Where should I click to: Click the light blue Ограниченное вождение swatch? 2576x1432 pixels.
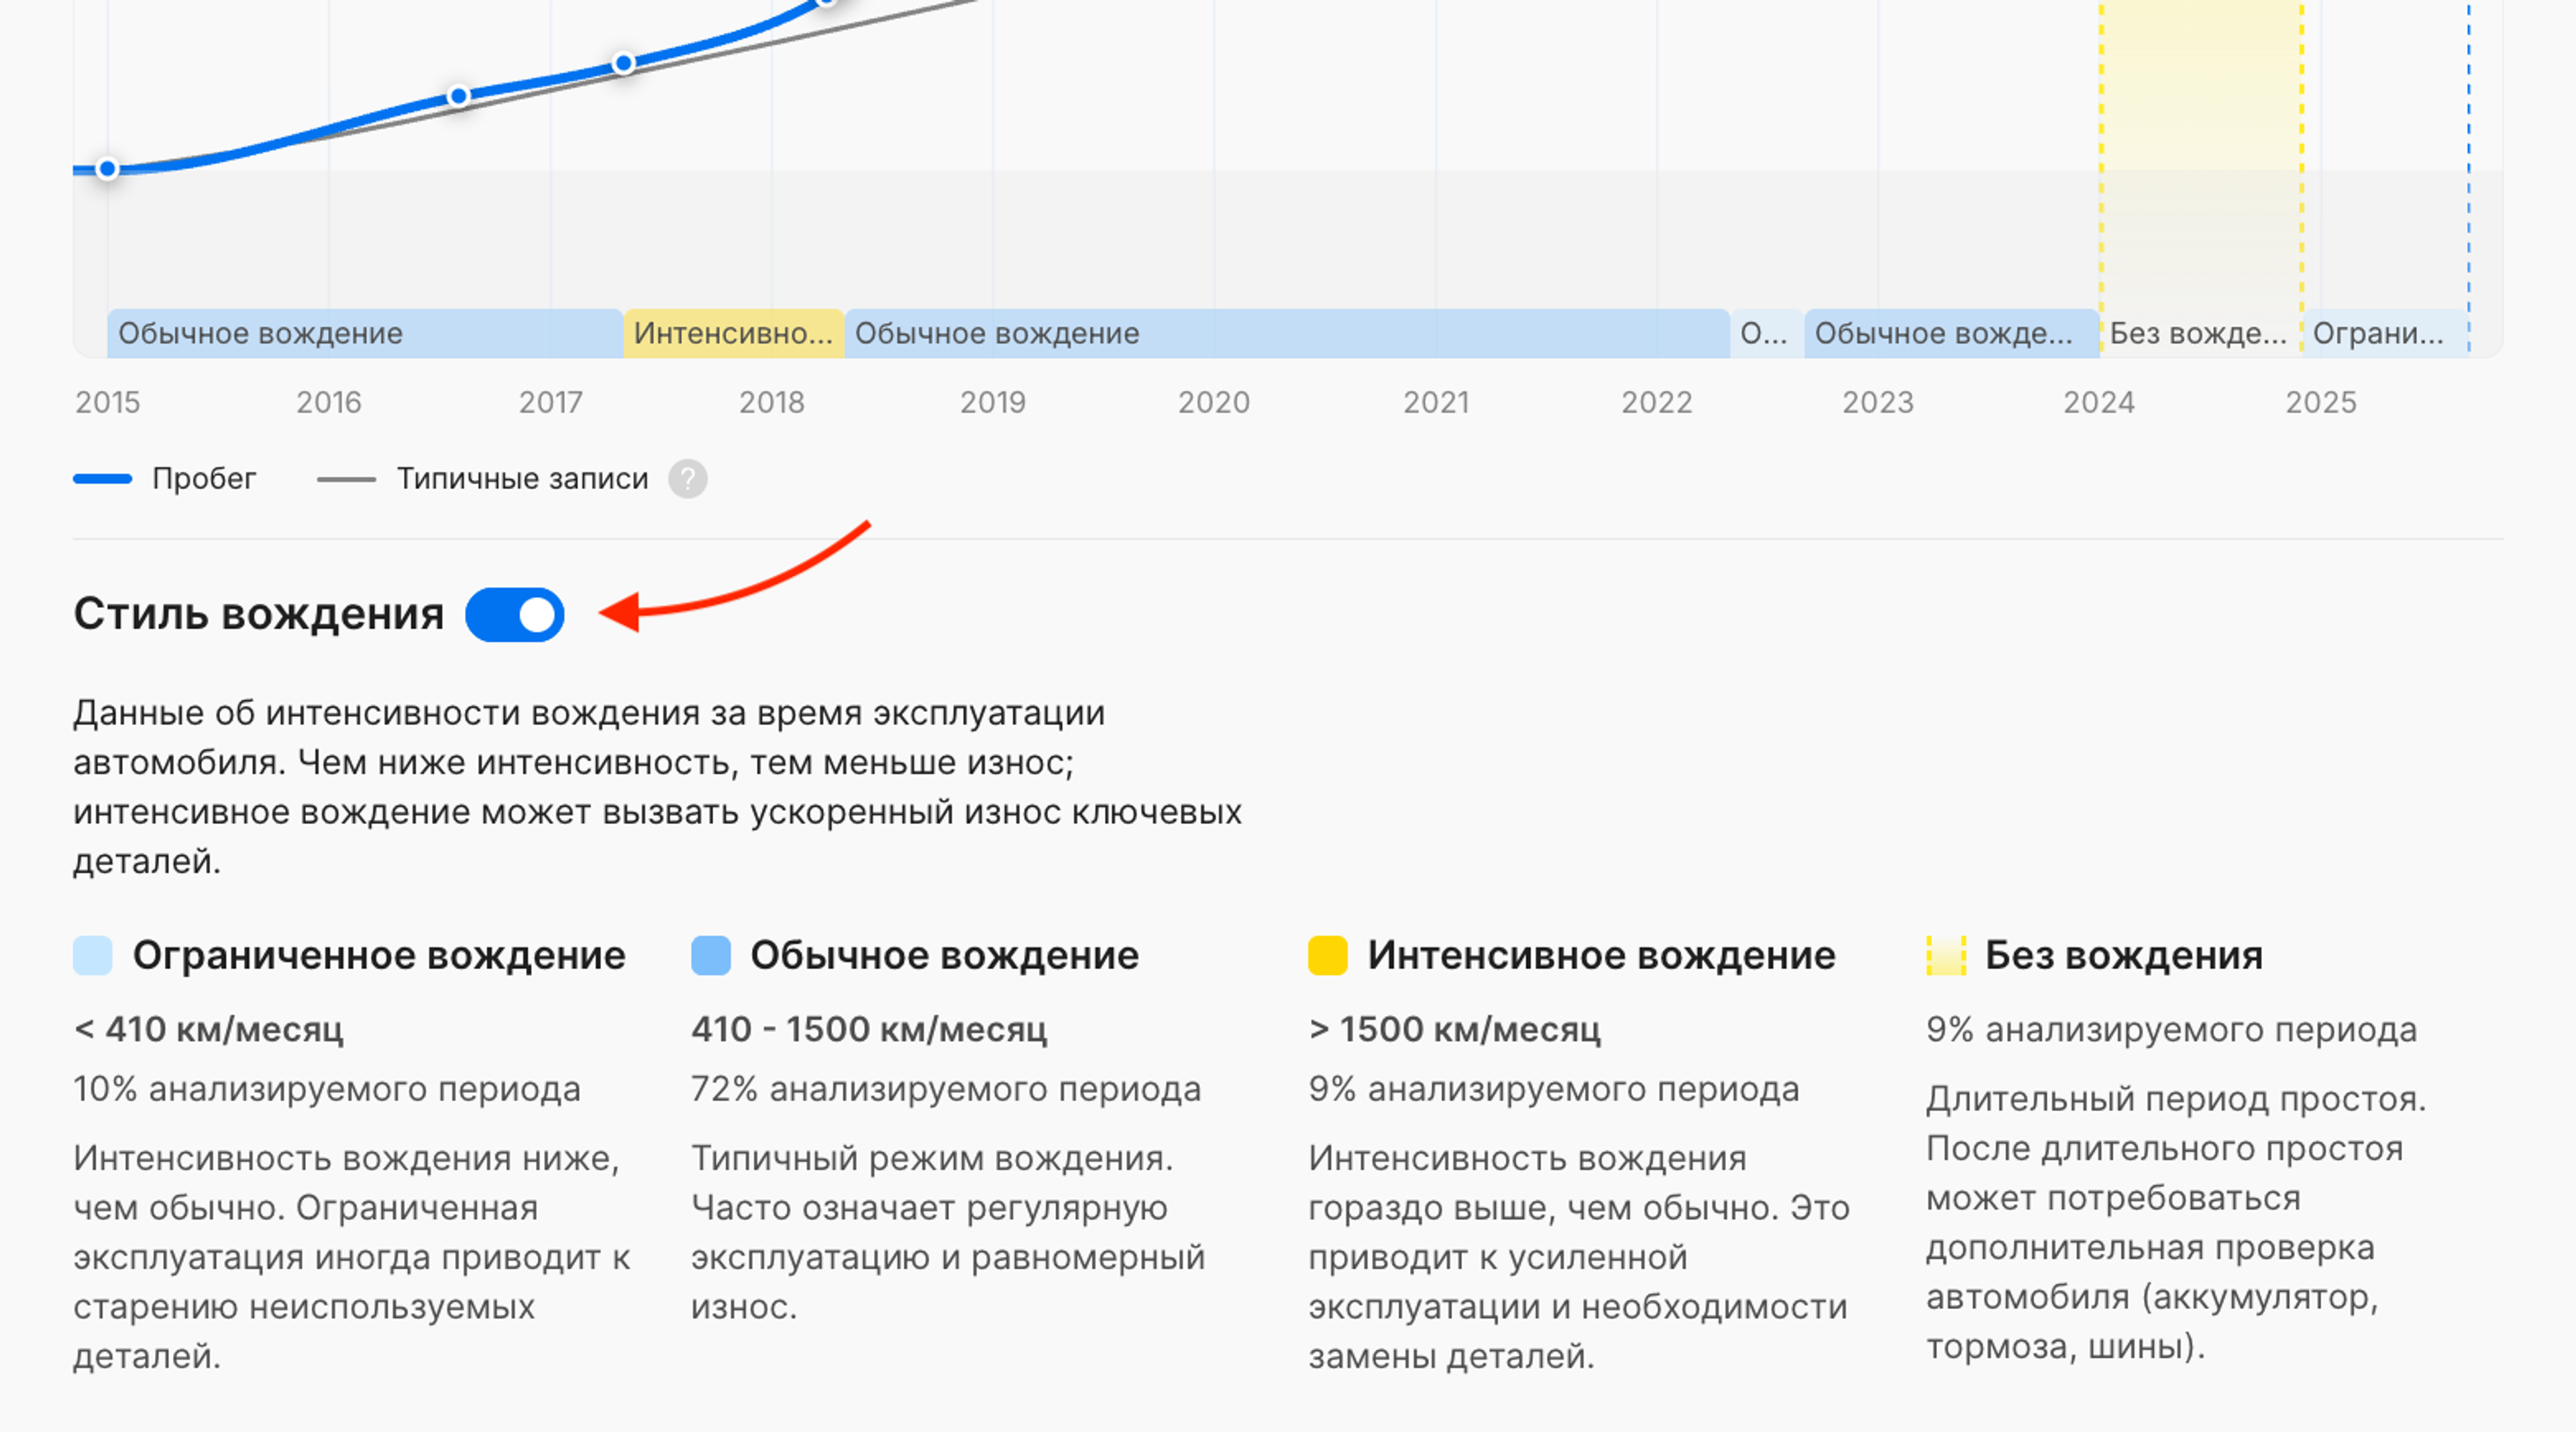pyautogui.click(x=93, y=955)
